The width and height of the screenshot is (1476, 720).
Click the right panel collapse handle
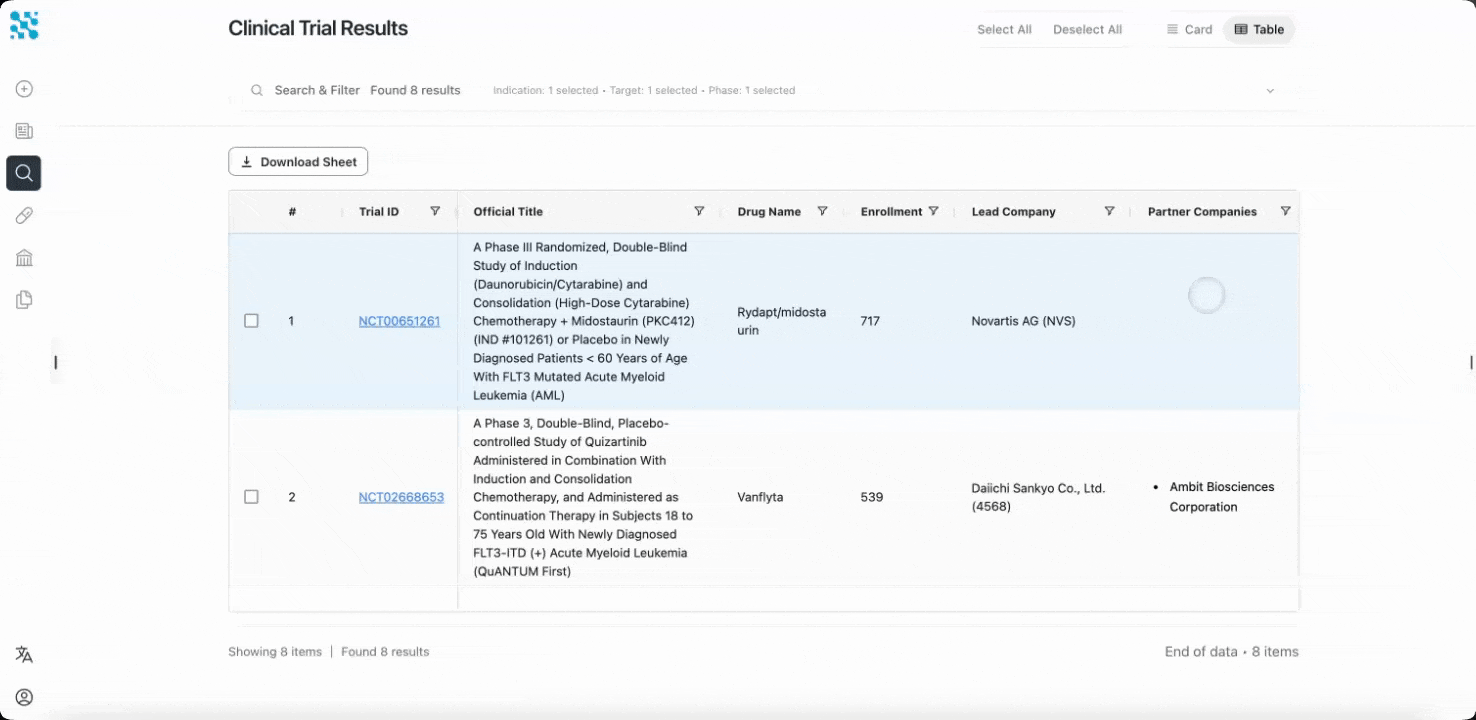pos(1471,362)
